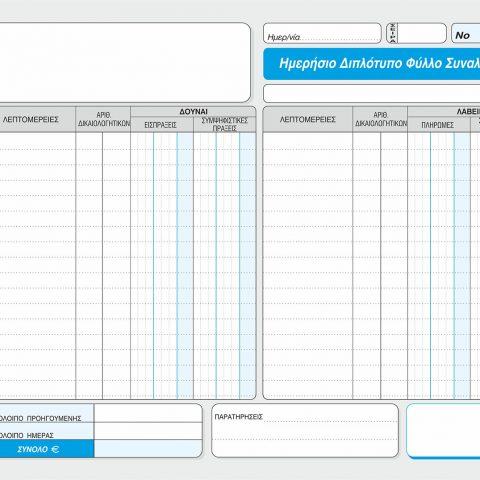Click the light blue ΣΥΝΟΛΟ total field
480x480 pixels.
(x=148, y=449)
